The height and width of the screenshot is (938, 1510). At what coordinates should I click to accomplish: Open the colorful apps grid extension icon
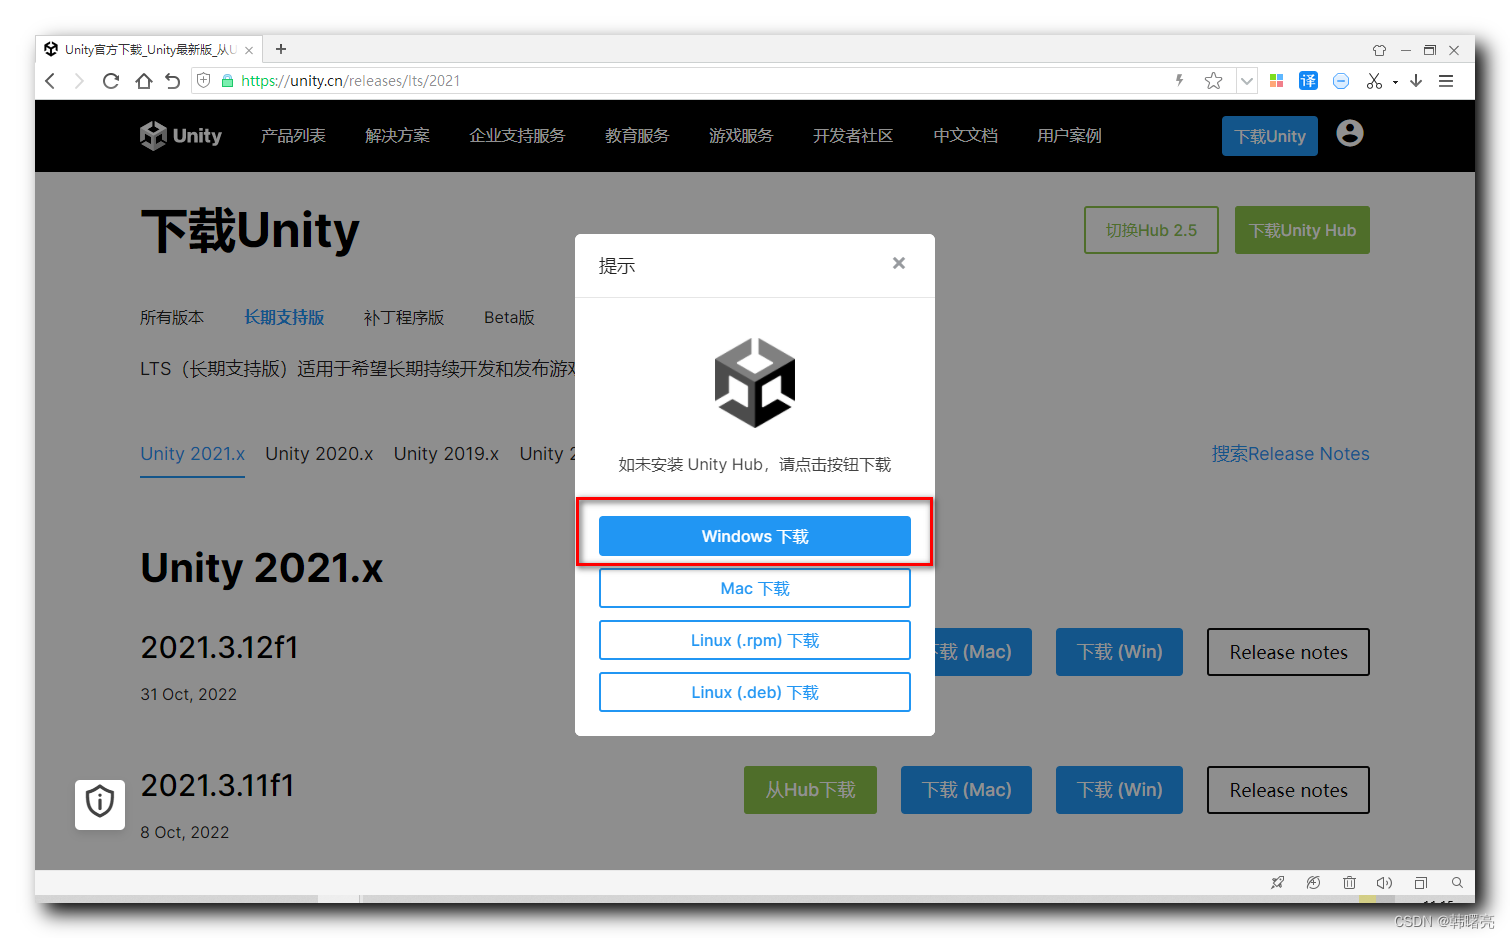coord(1276,81)
